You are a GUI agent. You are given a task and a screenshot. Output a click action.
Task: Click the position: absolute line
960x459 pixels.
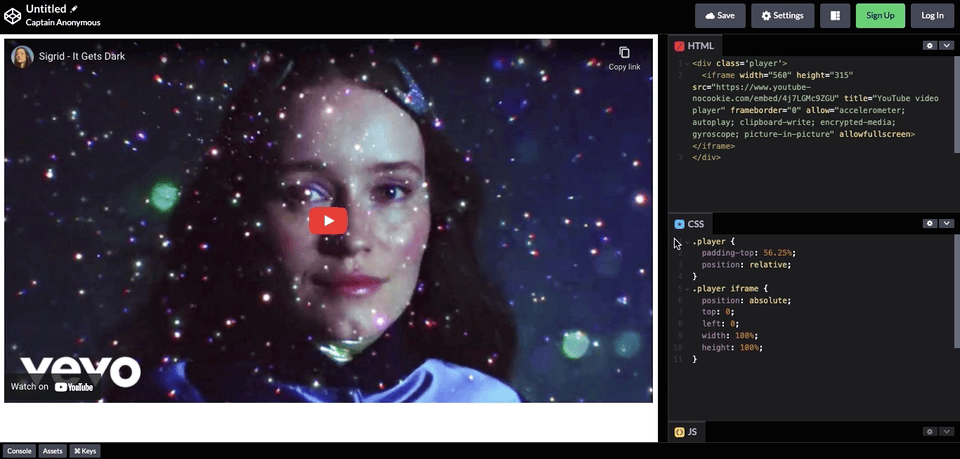pyautogui.click(x=746, y=300)
